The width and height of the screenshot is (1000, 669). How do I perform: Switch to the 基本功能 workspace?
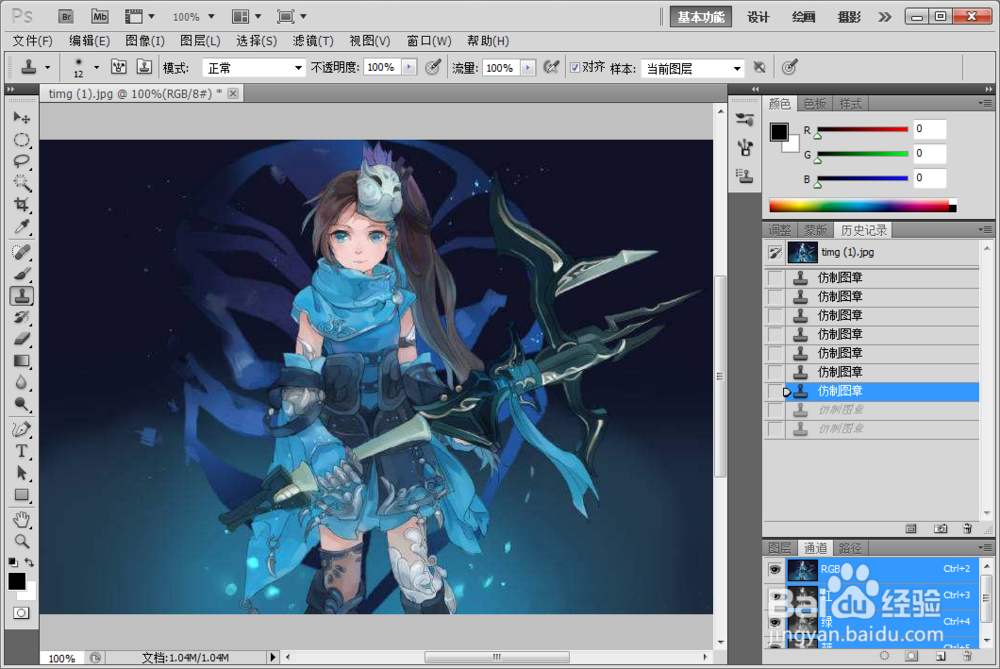pyautogui.click(x=700, y=17)
